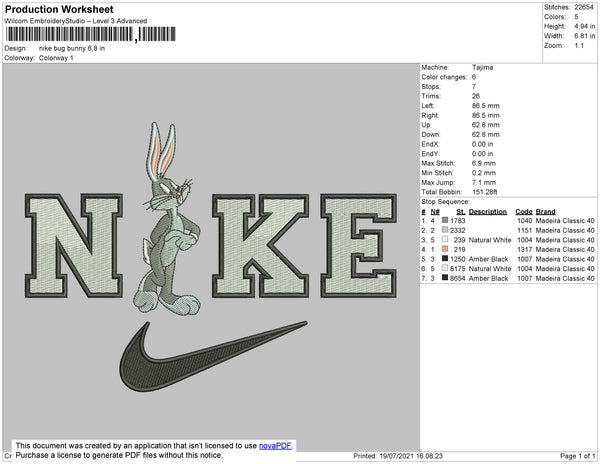Viewport: 600px width, 464px height.
Task: Click 'Amber Black' in stop row 5
Action: click(x=488, y=259)
